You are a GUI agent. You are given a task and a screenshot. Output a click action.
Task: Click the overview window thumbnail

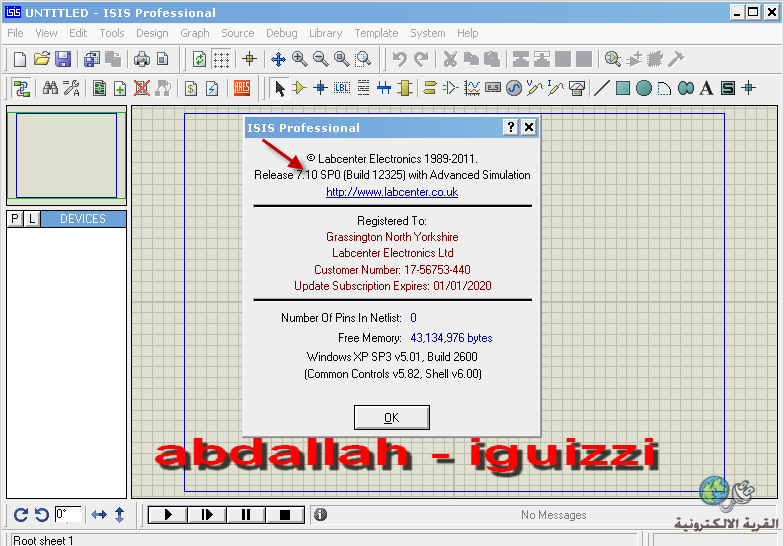[66, 156]
